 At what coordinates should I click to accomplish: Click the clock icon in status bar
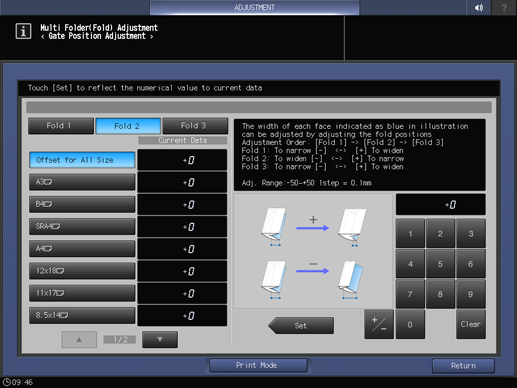click(x=6, y=382)
